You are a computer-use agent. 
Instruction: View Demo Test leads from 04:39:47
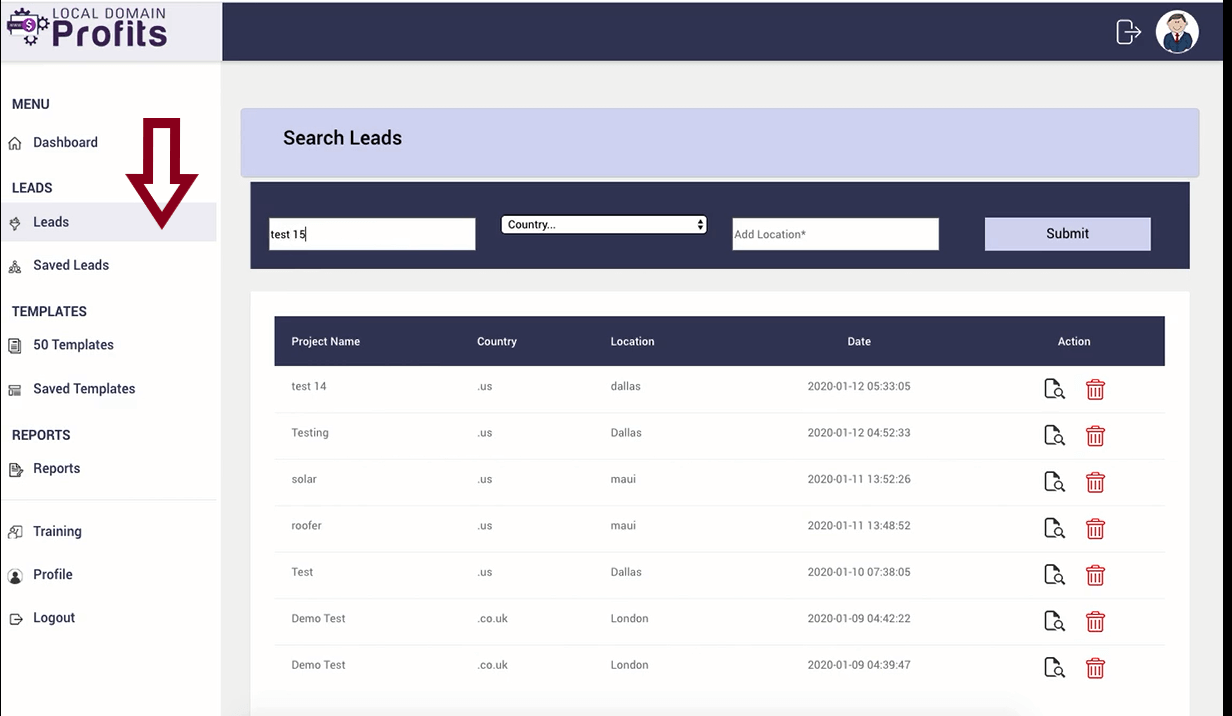tap(1054, 667)
